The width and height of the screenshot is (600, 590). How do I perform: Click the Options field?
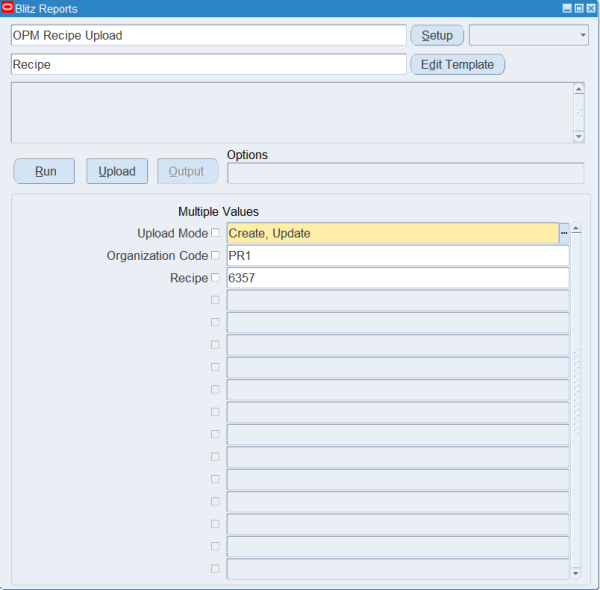tap(405, 173)
